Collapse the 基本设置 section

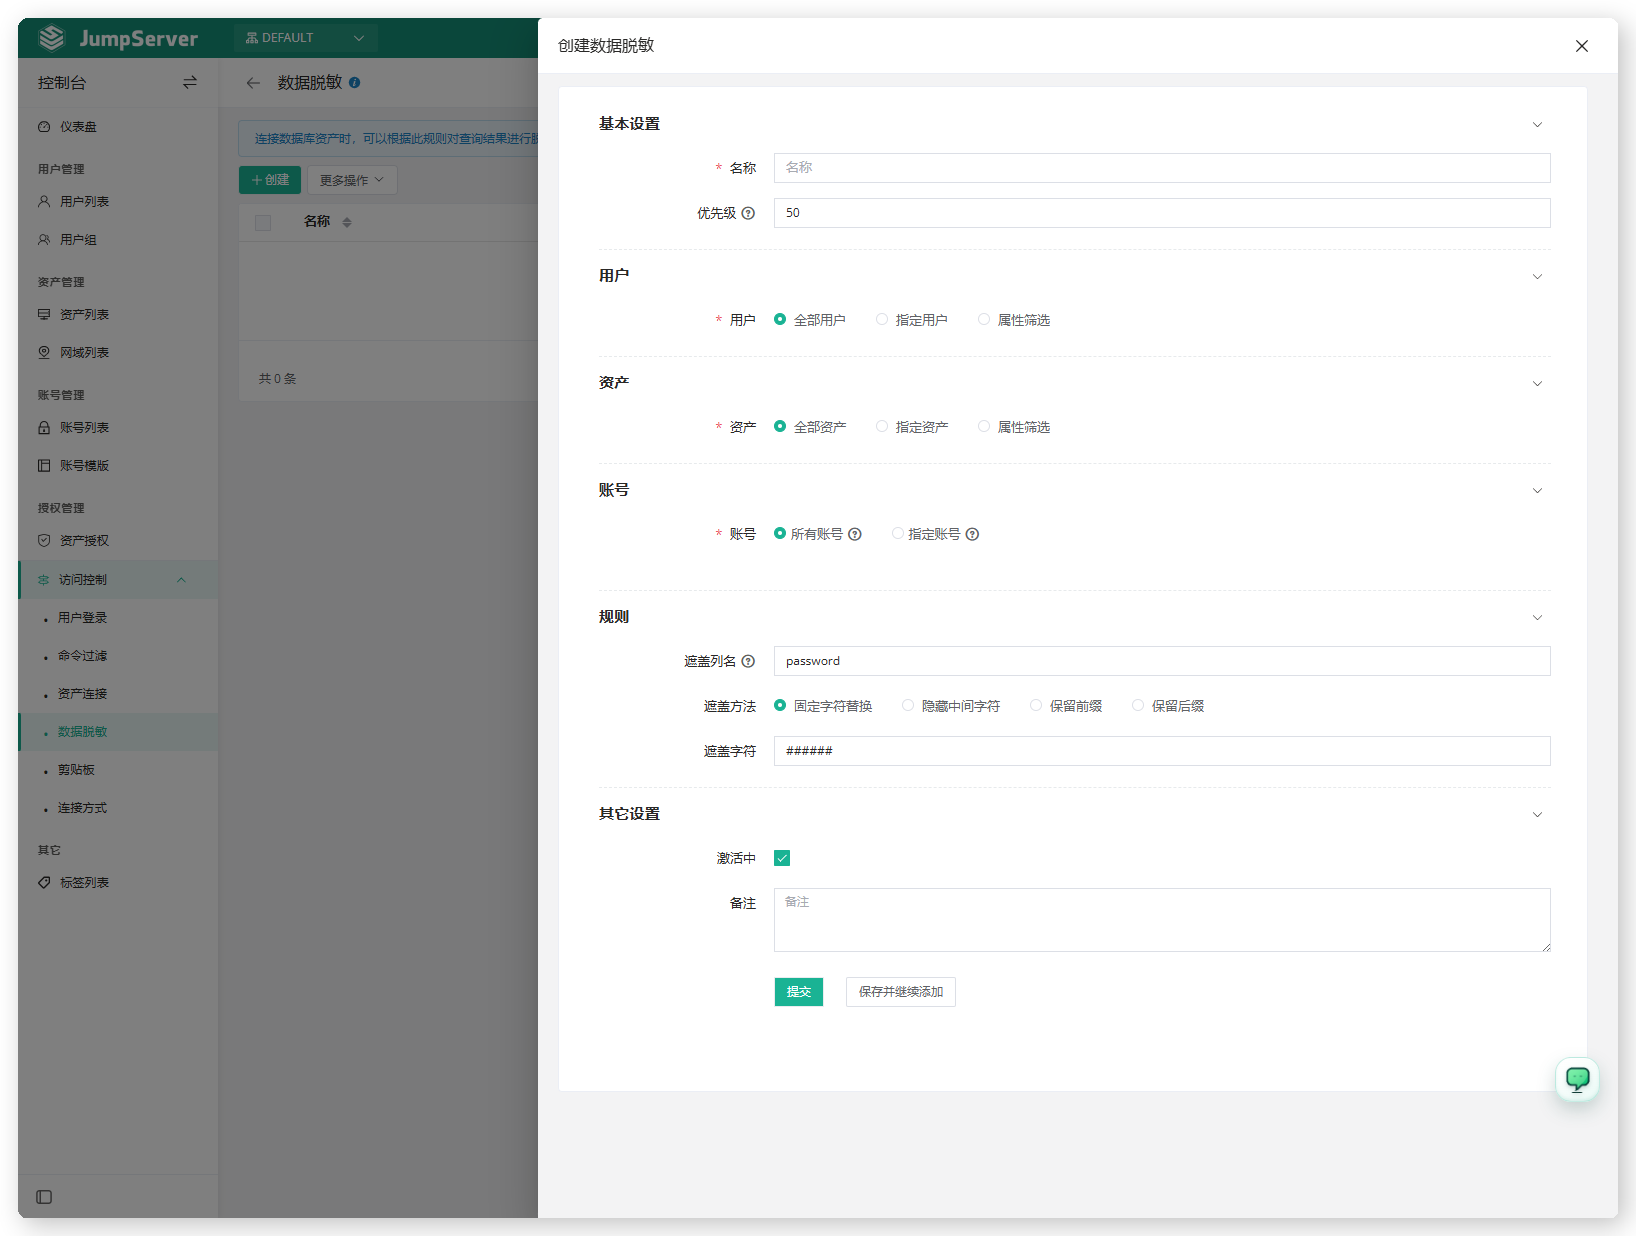pyautogui.click(x=1537, y=125)
